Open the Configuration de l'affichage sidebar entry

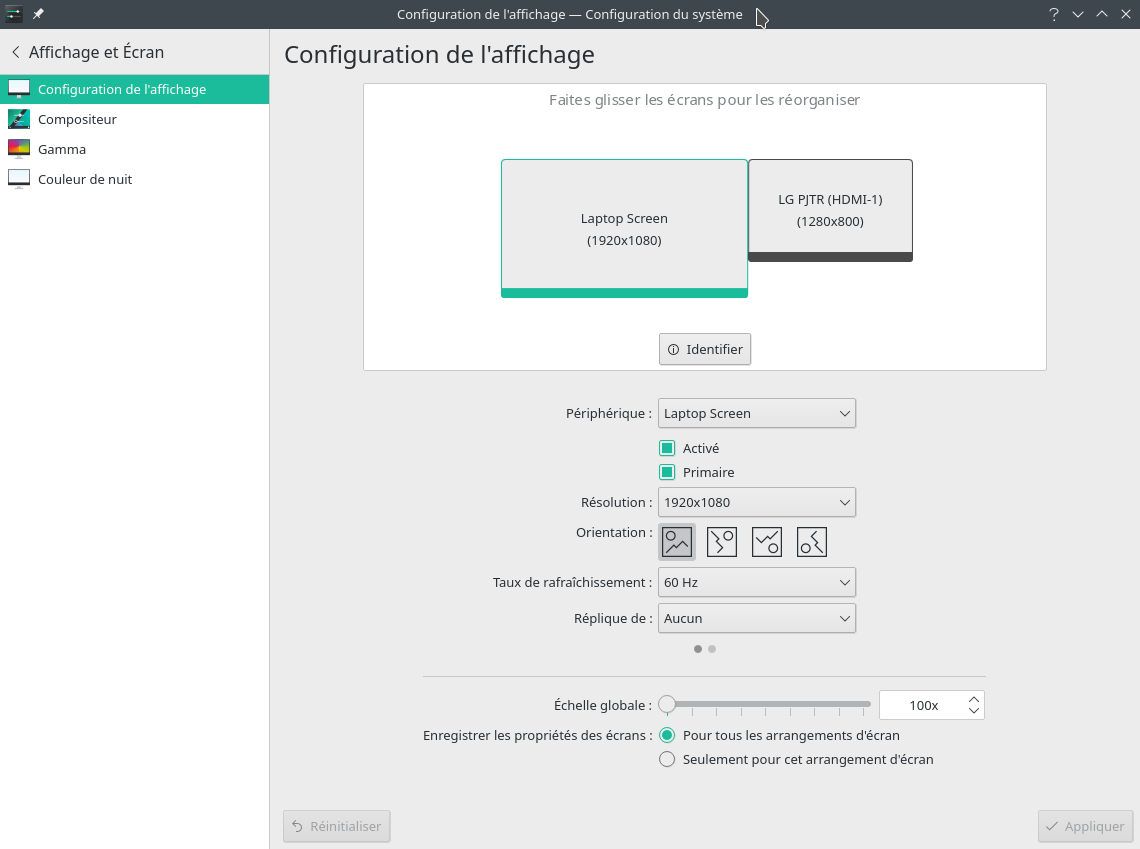[x=122, y=89]
